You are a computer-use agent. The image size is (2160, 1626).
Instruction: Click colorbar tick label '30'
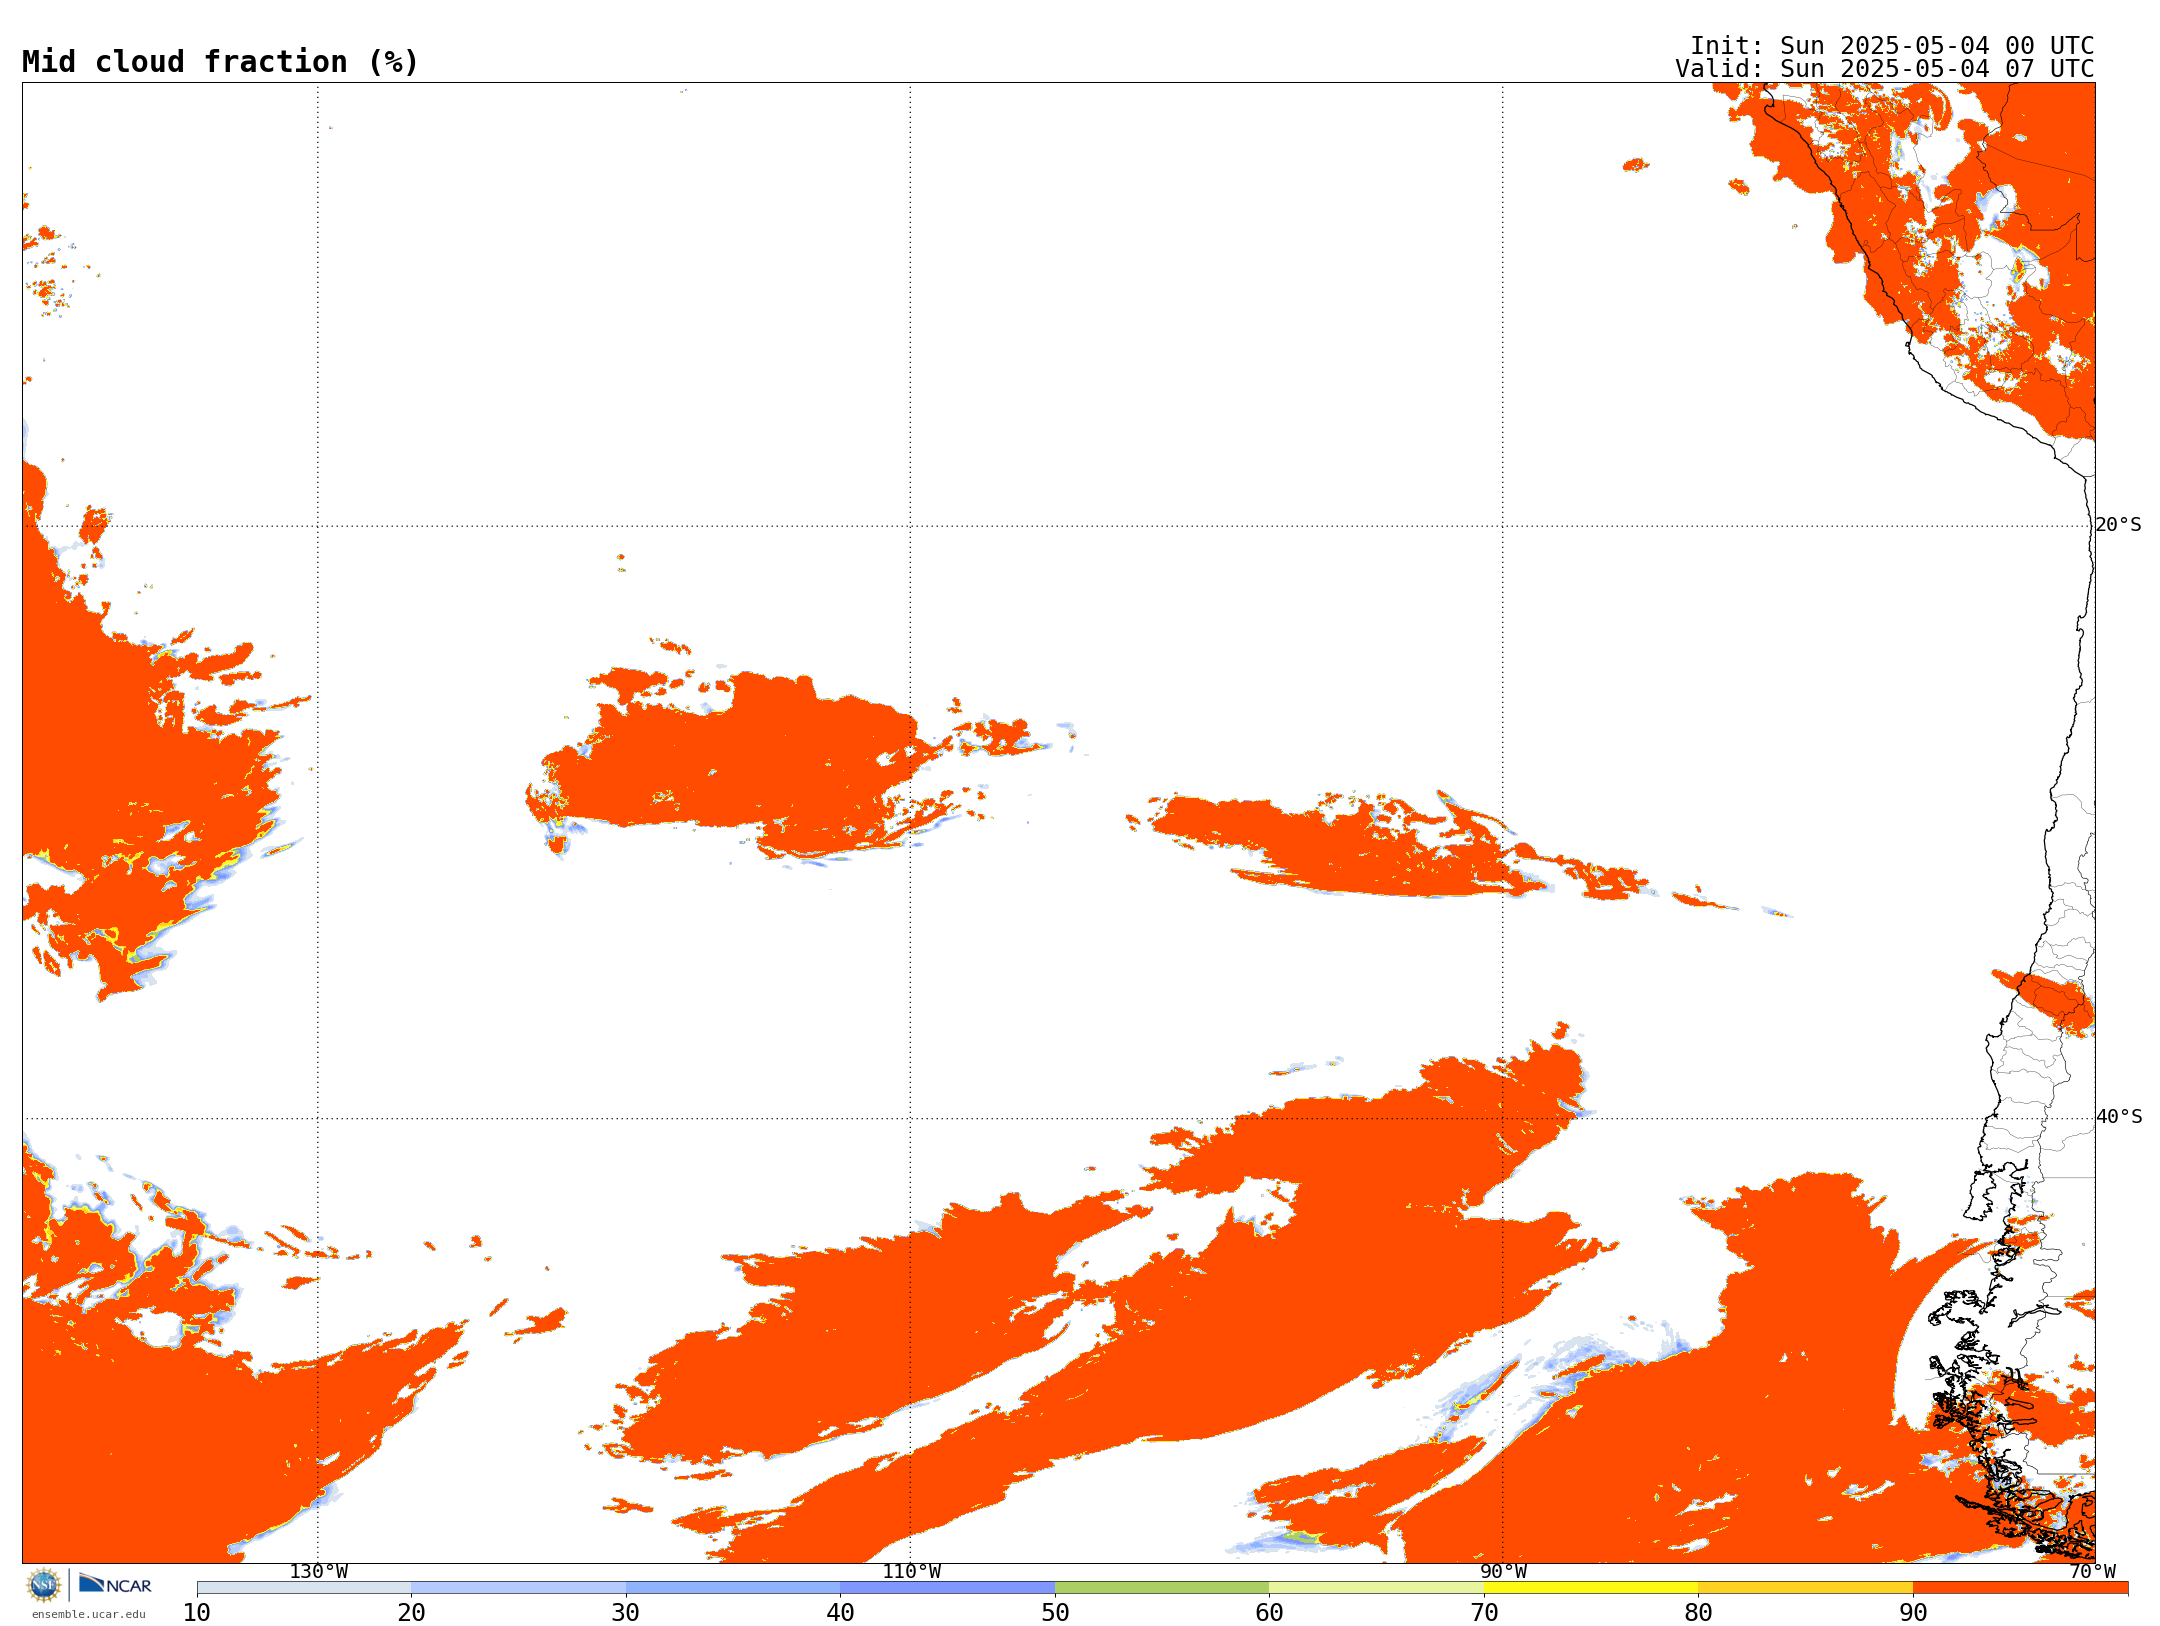(626, 1613)
